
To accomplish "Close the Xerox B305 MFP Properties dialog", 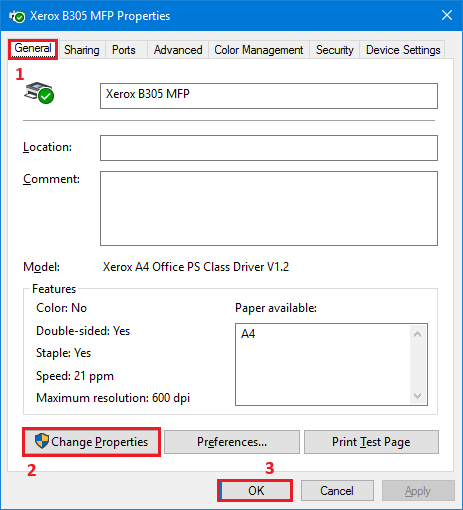I will click(x=447, y=15).
